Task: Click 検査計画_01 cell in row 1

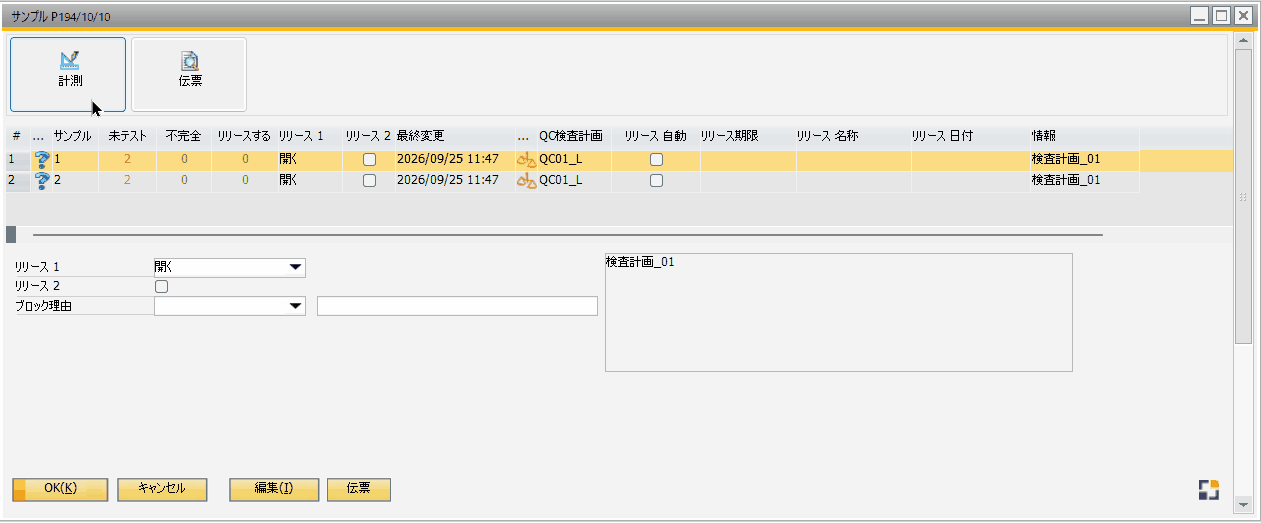Action: tap(1085, 159)
